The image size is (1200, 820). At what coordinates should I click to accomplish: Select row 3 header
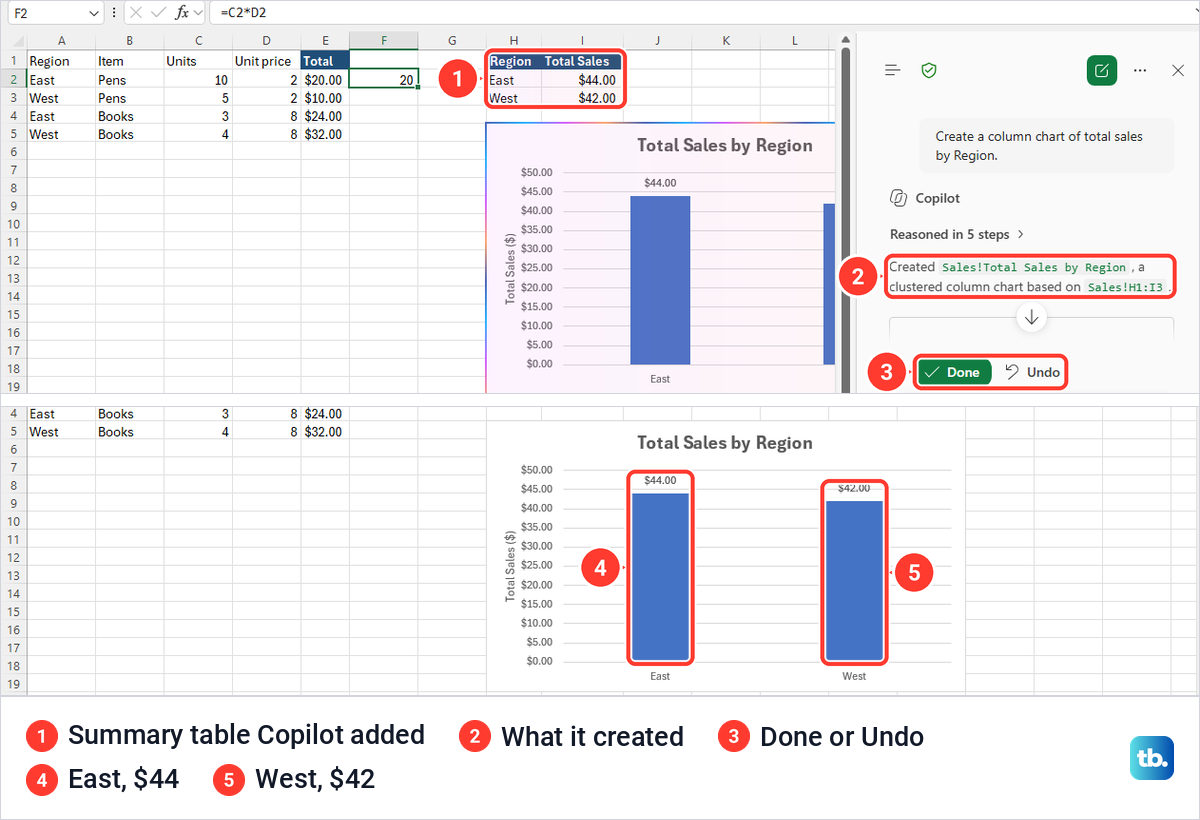(x=14, y=98)
